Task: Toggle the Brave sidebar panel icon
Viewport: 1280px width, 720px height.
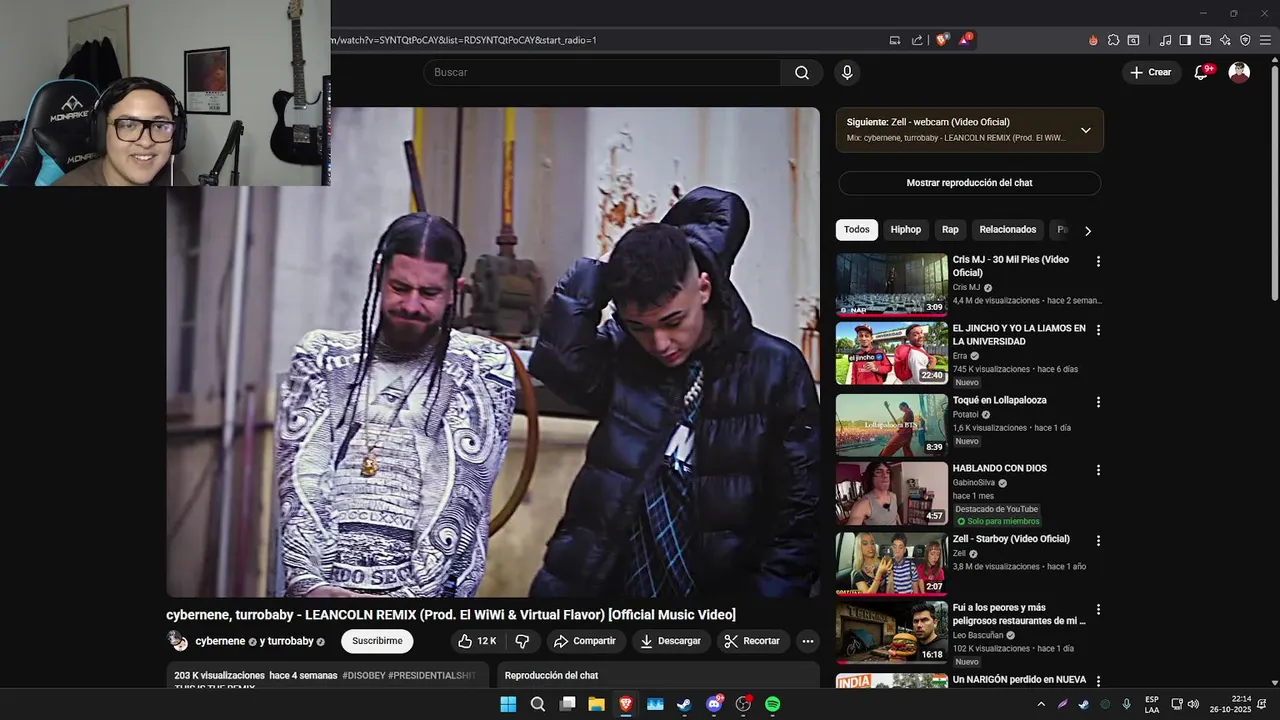Action: [x=1185, y=40]
